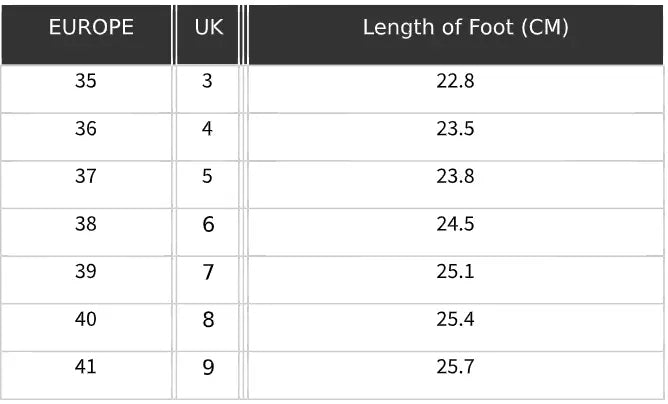
Task: Click the UK size 9 cell
Action: (207, 368)
